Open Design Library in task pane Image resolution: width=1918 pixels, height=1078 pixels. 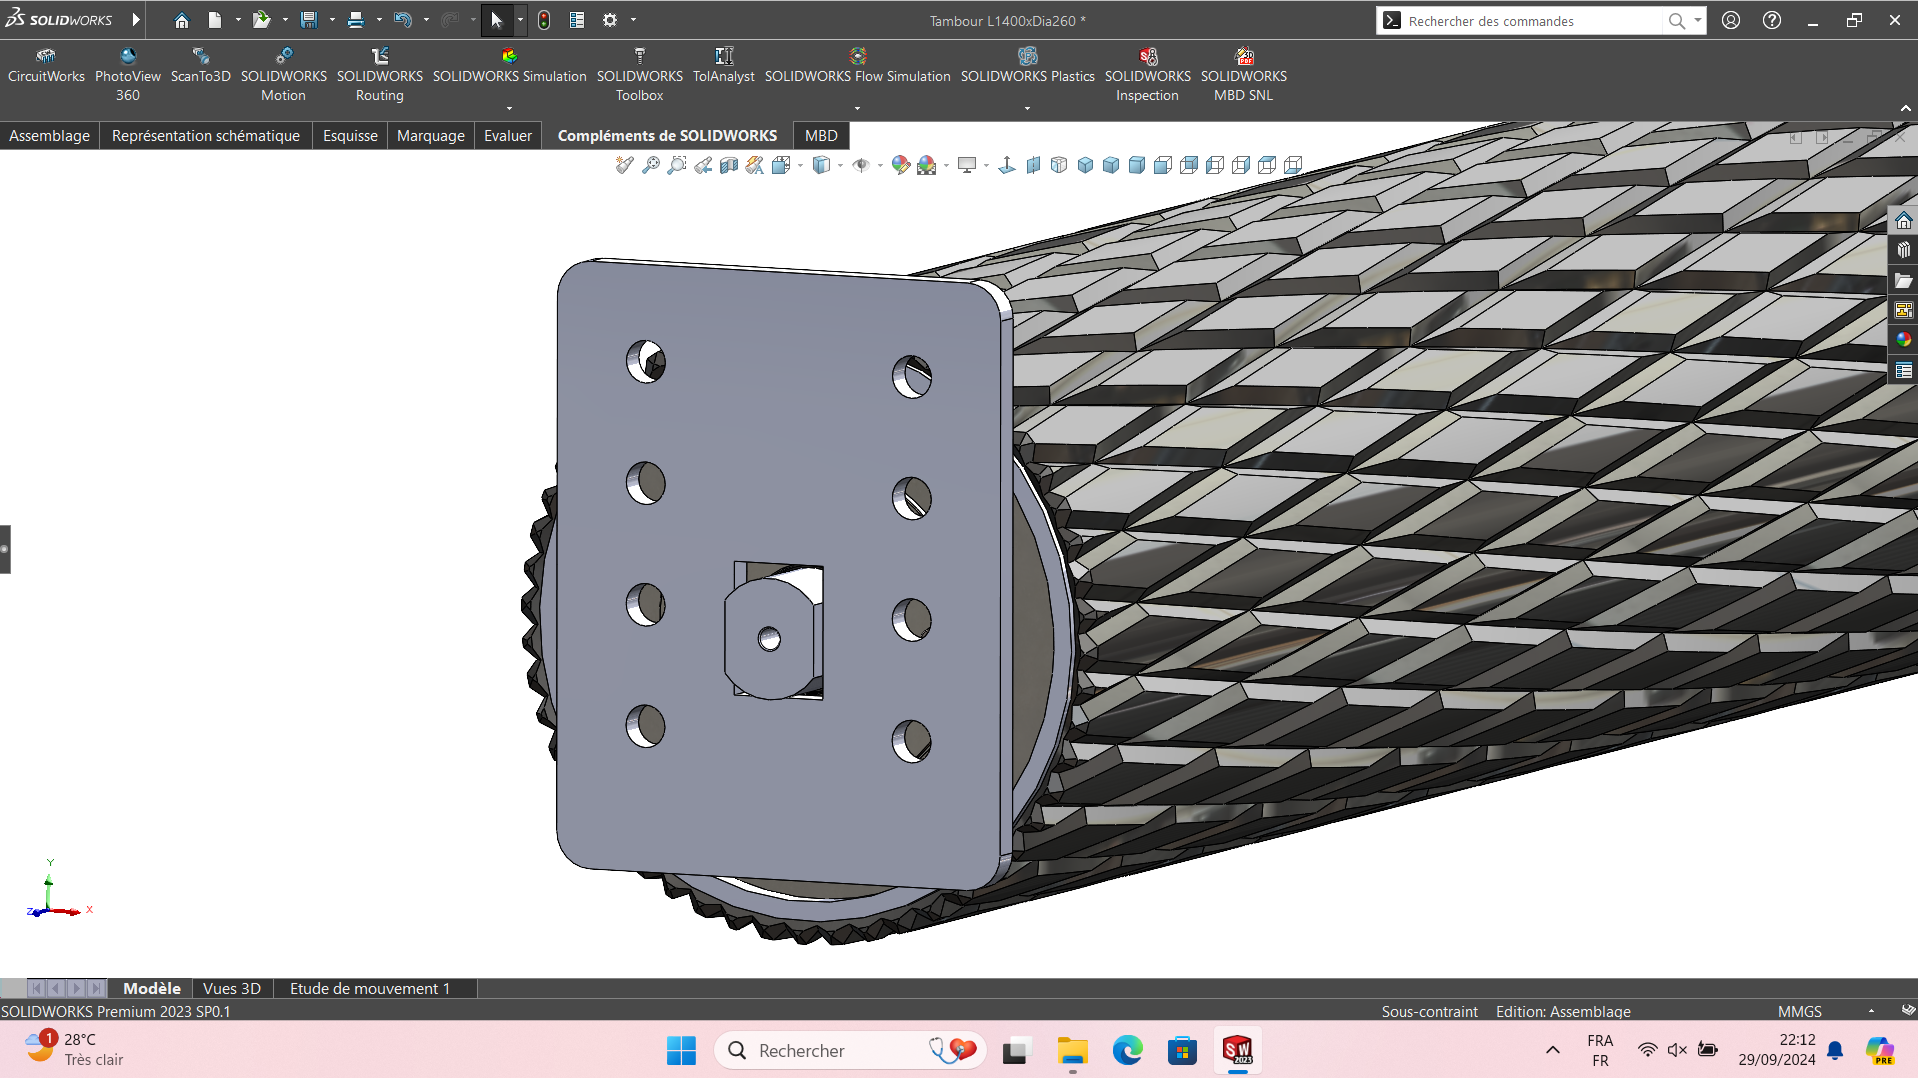click(1903, 250)
